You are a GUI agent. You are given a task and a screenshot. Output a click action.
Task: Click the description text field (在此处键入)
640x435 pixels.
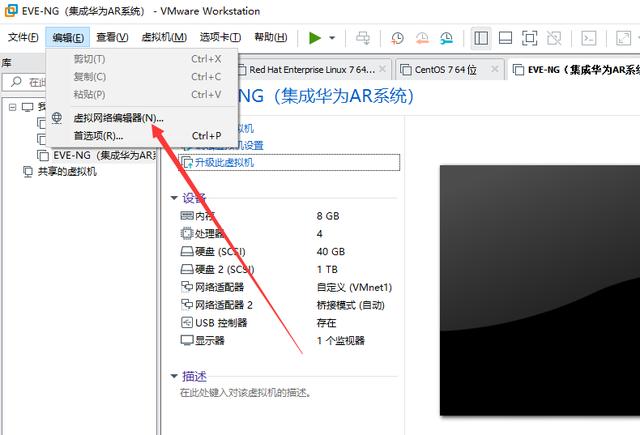click(x=246, y=393)
